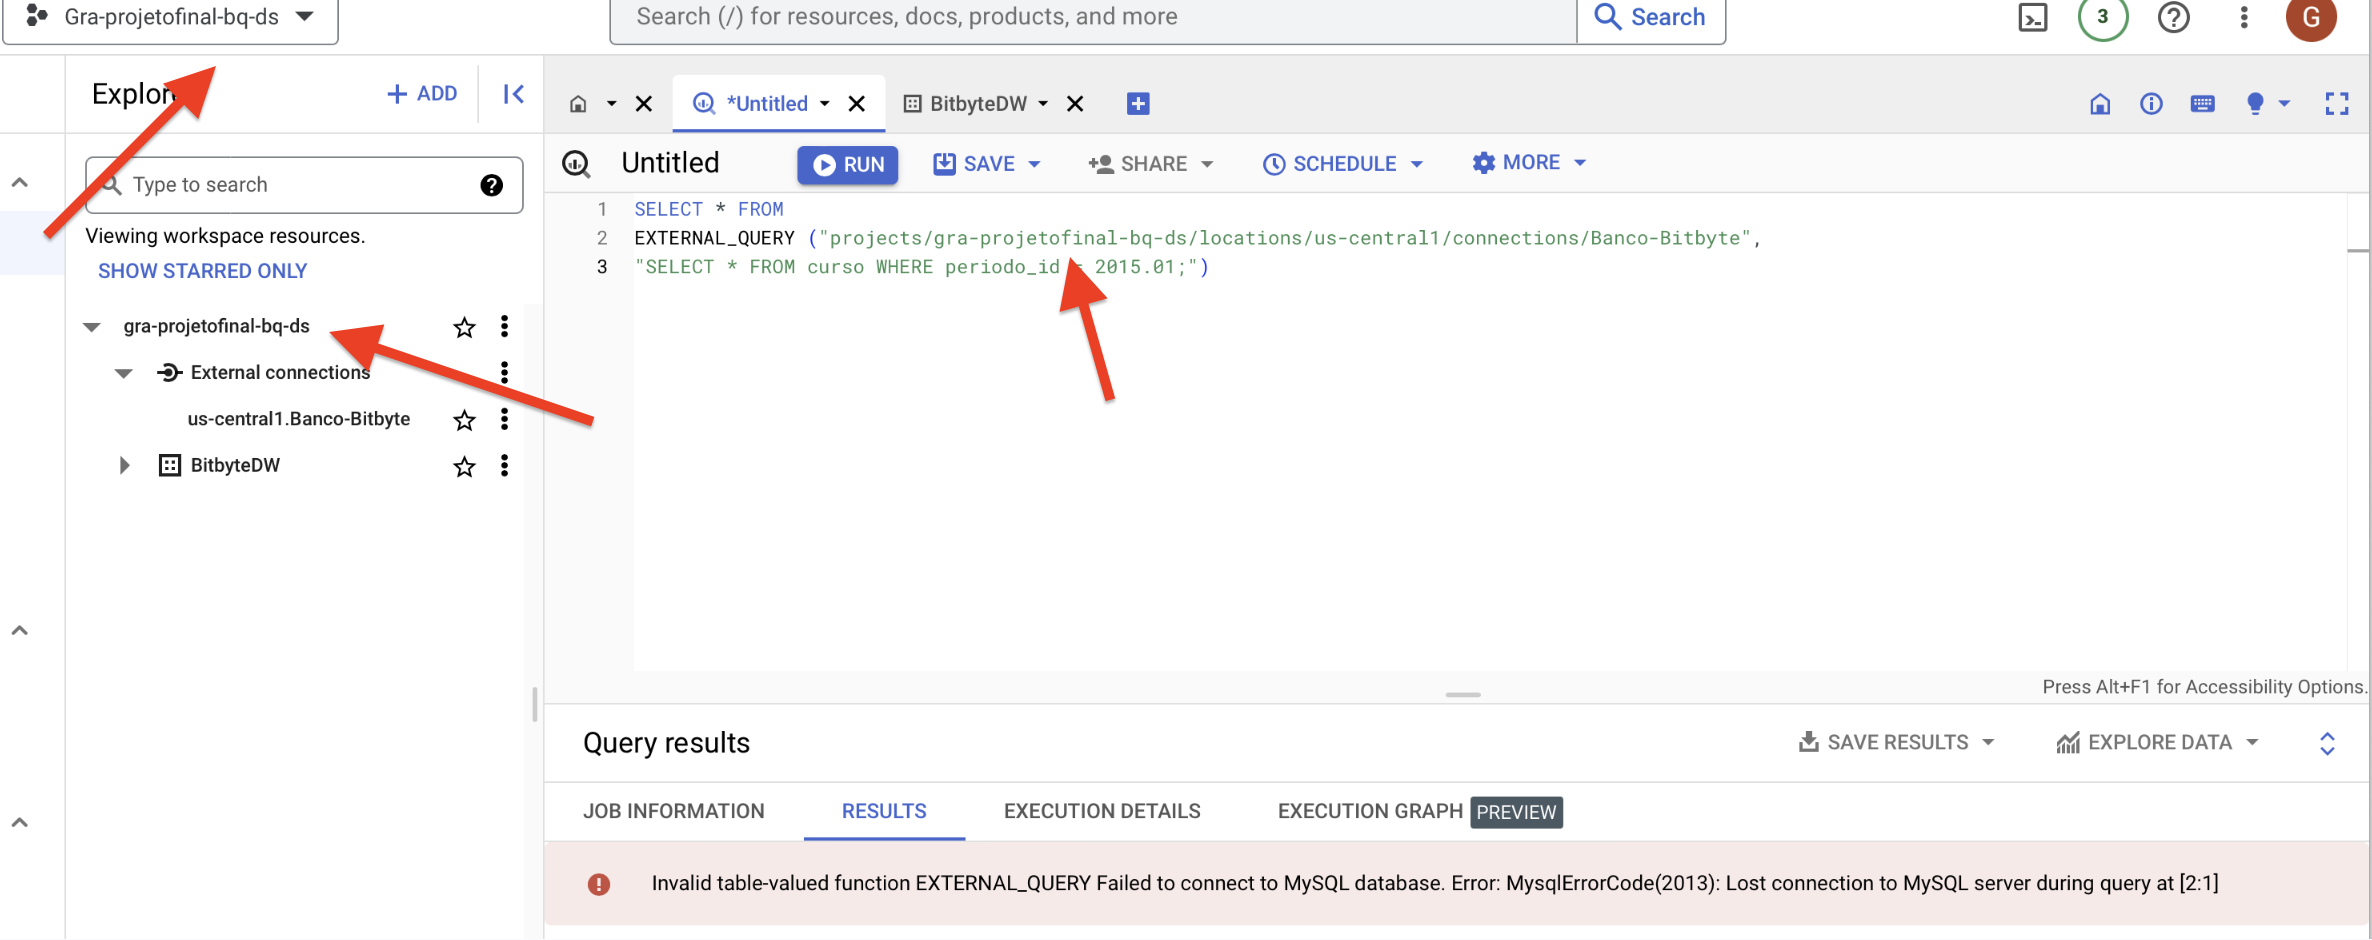Image resolution: width=2372 pixels, height=940 pixels.
Task: Click ADD in Explorer panel
Action: (422, 93)
